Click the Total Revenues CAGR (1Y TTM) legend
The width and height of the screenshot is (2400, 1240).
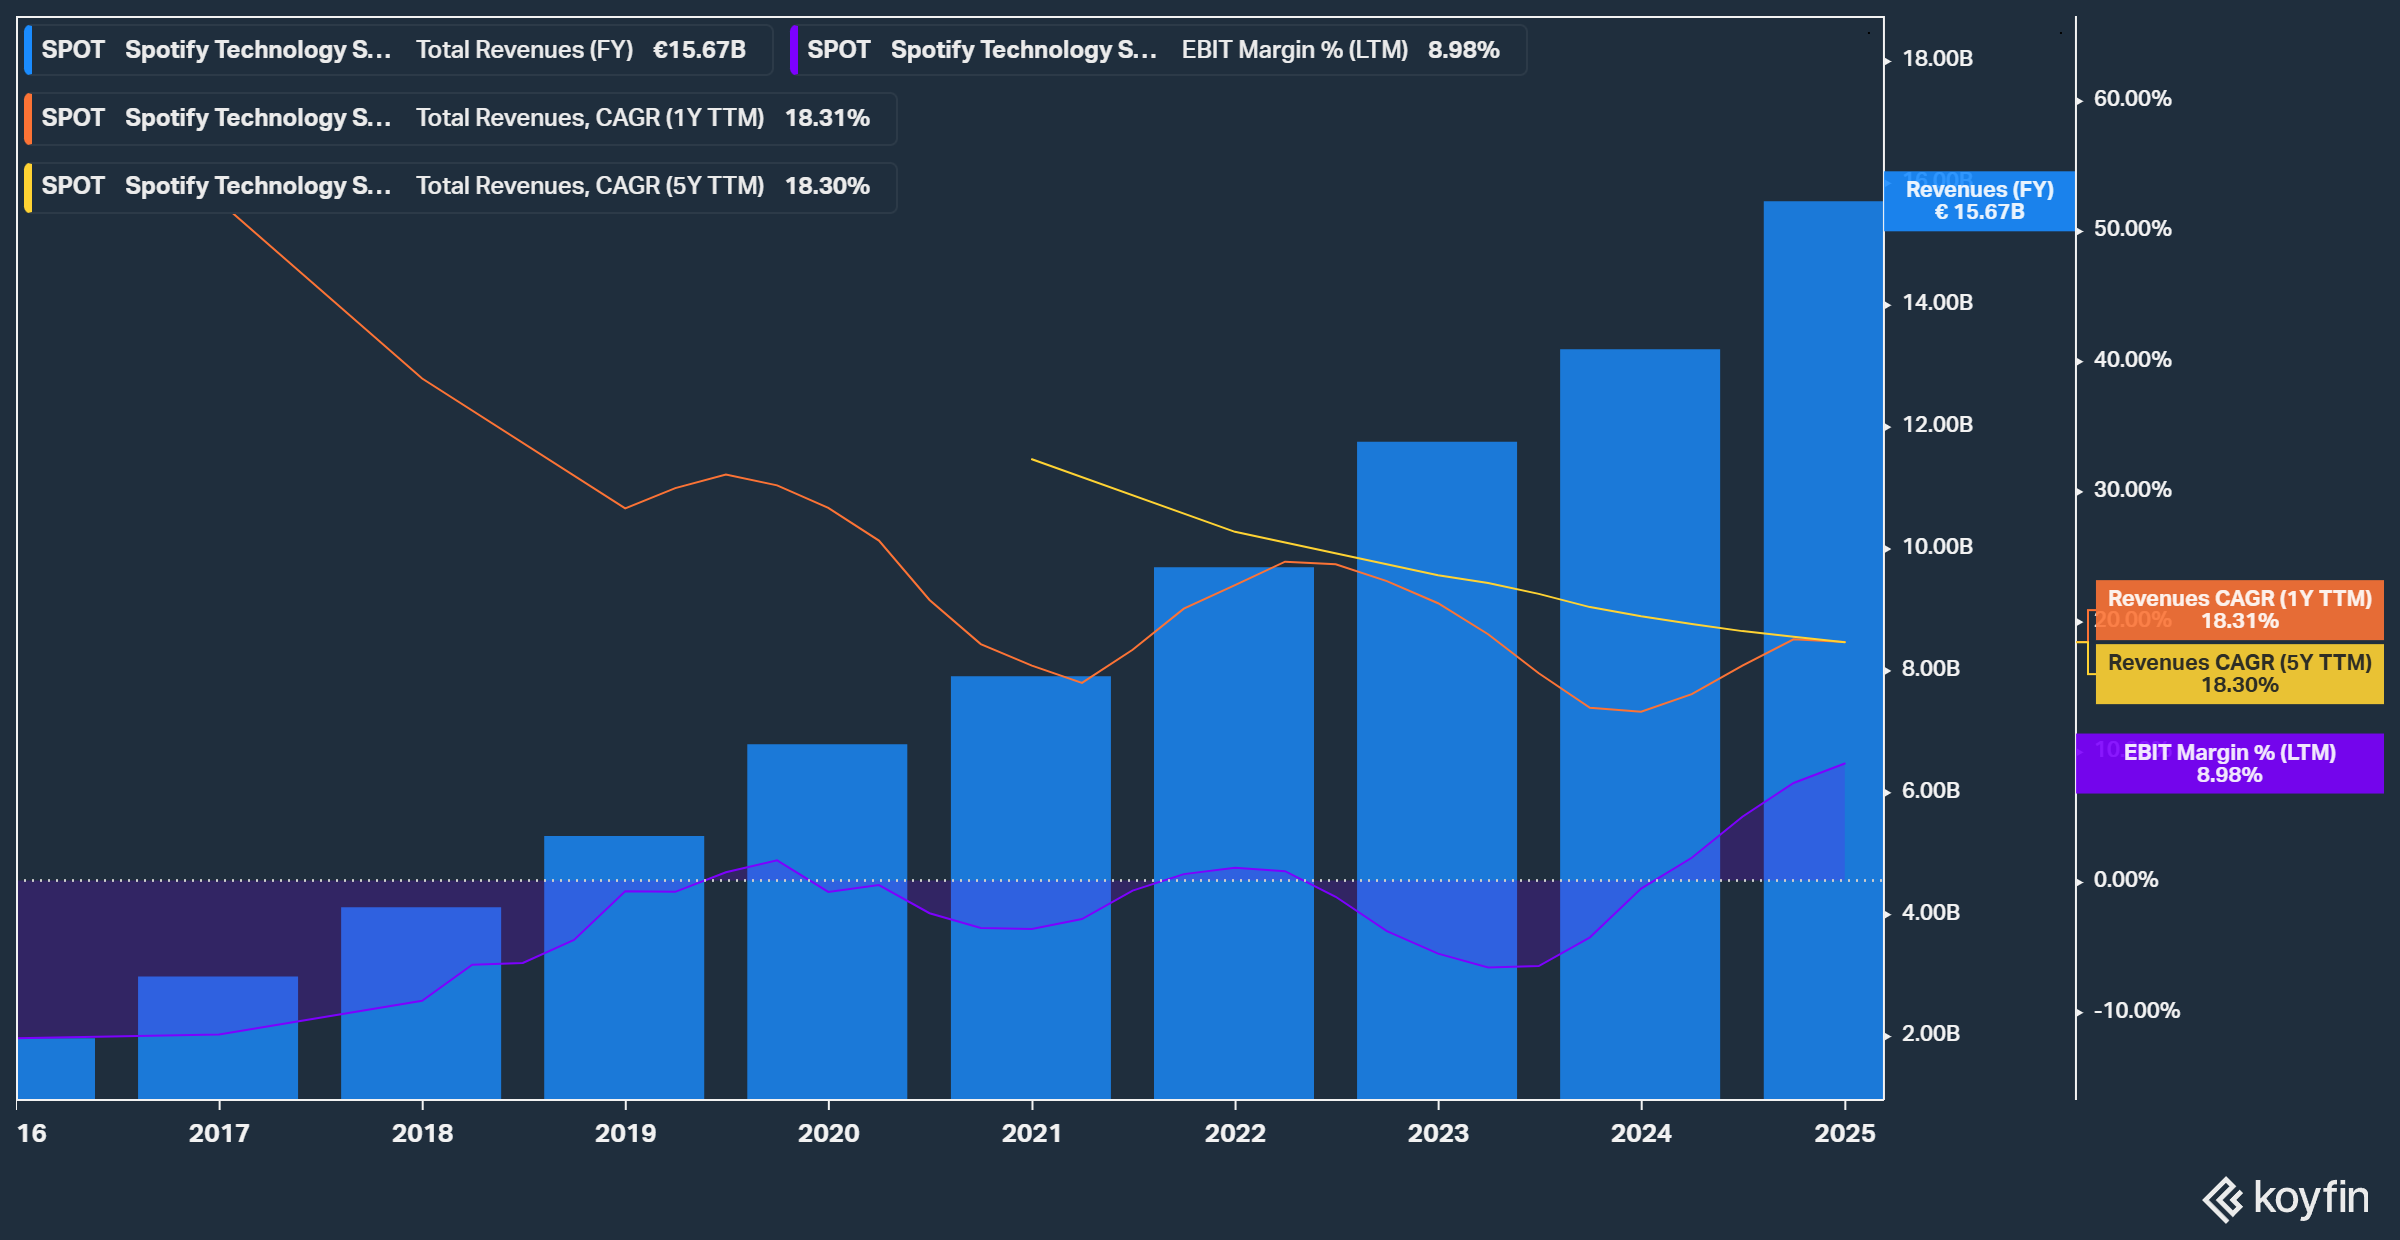click(460, 118)
